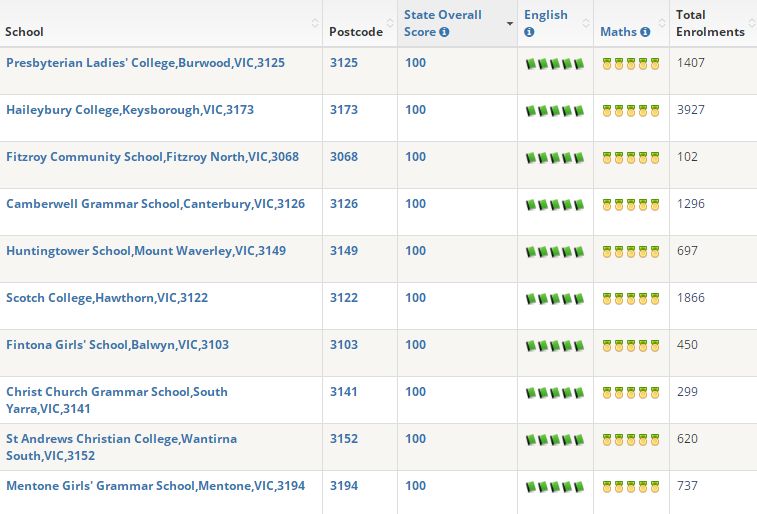757x514 pixels.
Task: Click English book rating for Mentone Girls' Grammar
Action: click(x=555, y=487)
